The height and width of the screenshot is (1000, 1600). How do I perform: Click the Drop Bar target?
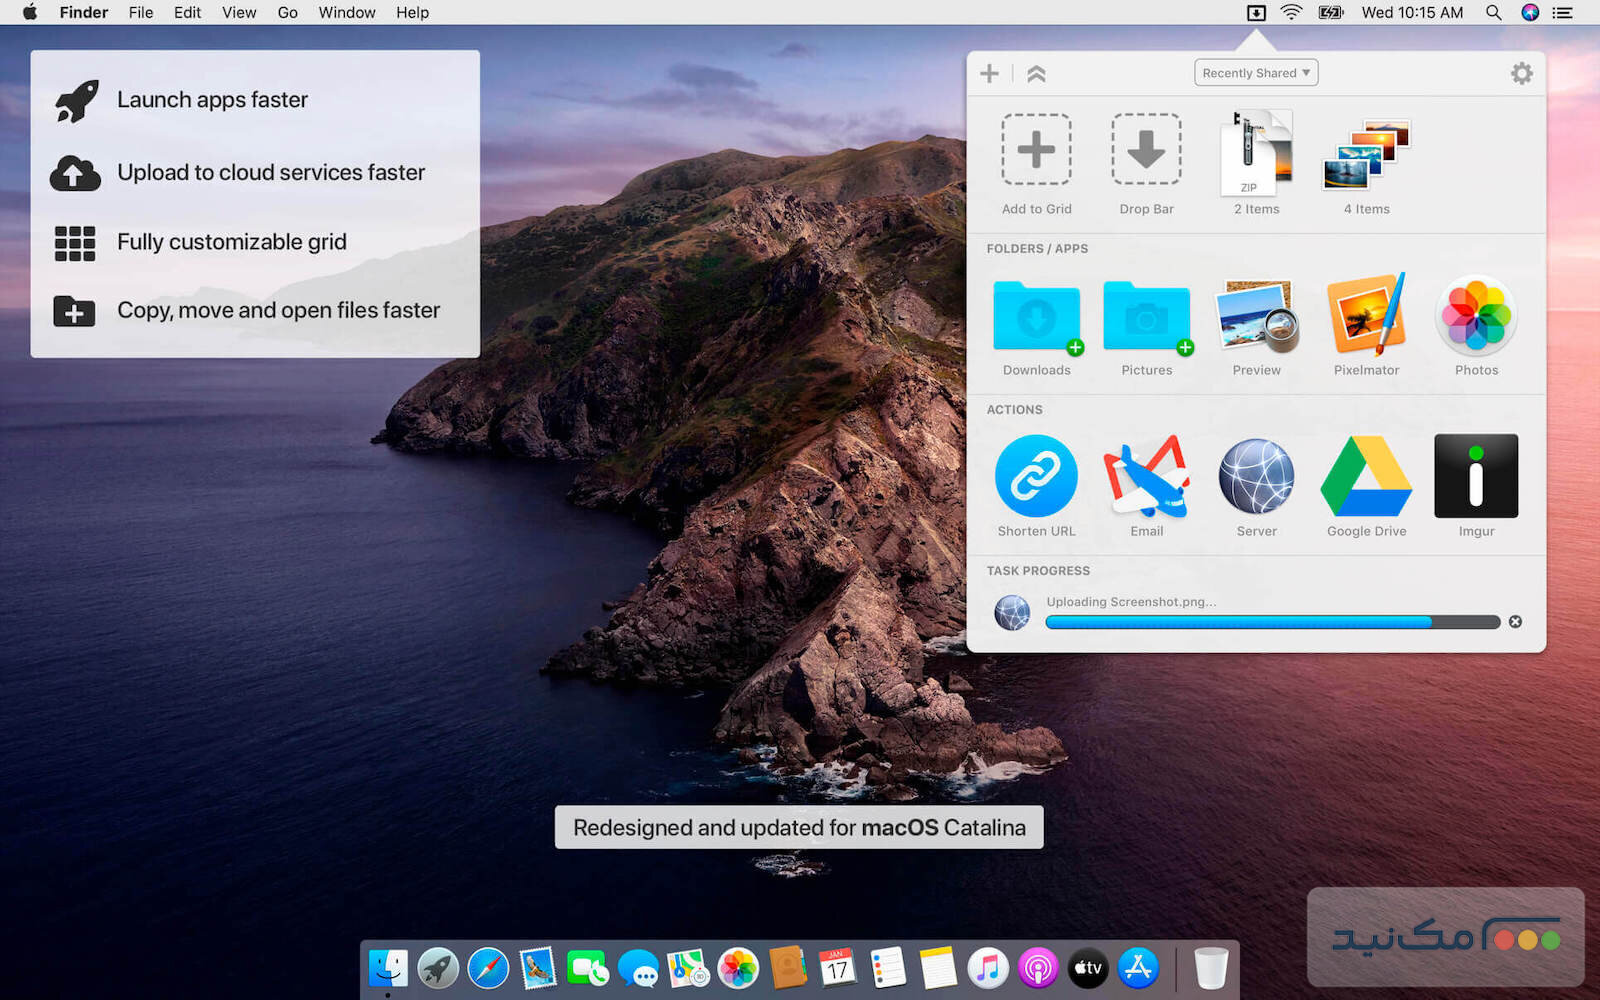pyautogui.click(x=1146, y=150)
